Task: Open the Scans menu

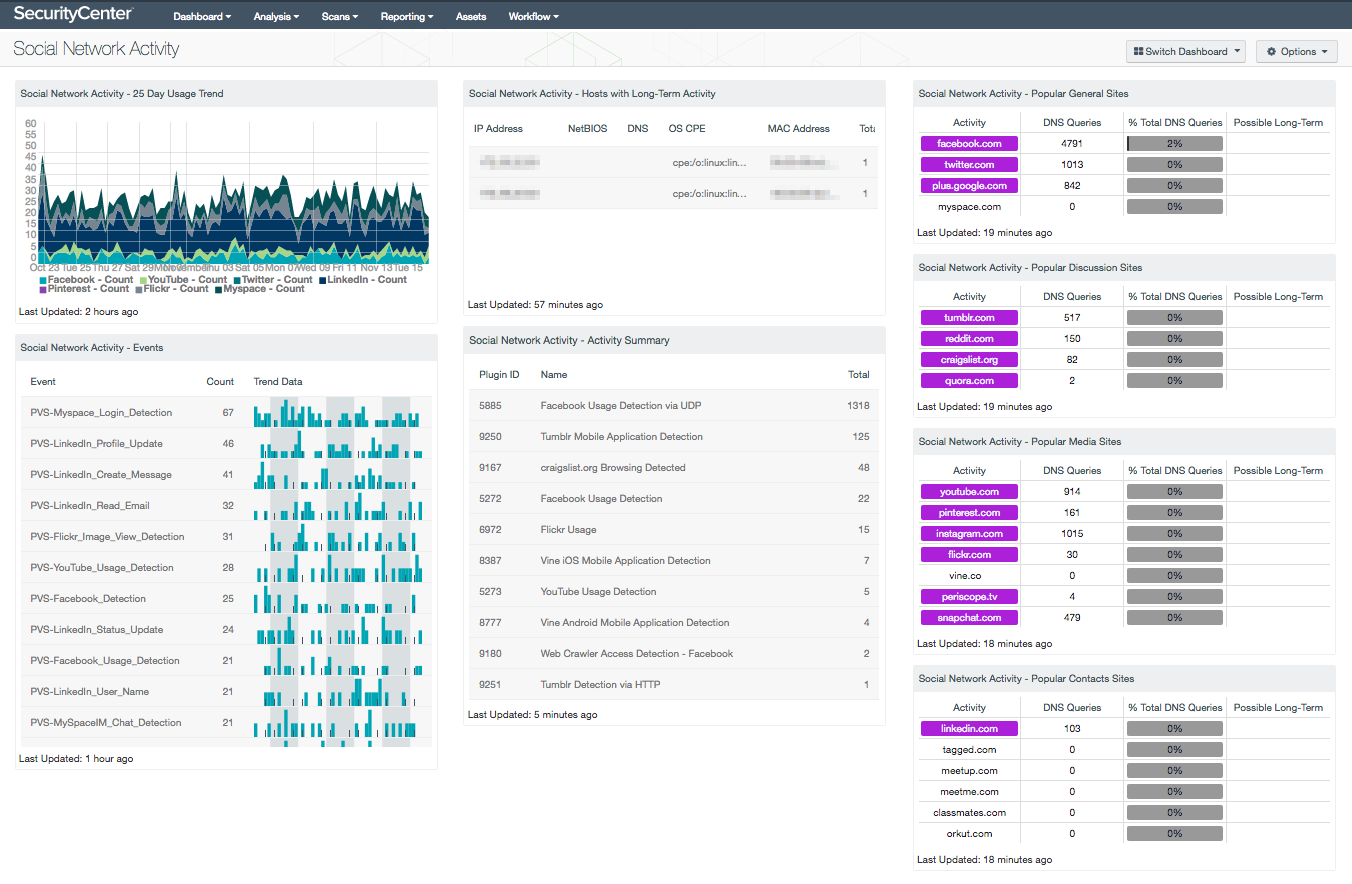Action: 340,17
